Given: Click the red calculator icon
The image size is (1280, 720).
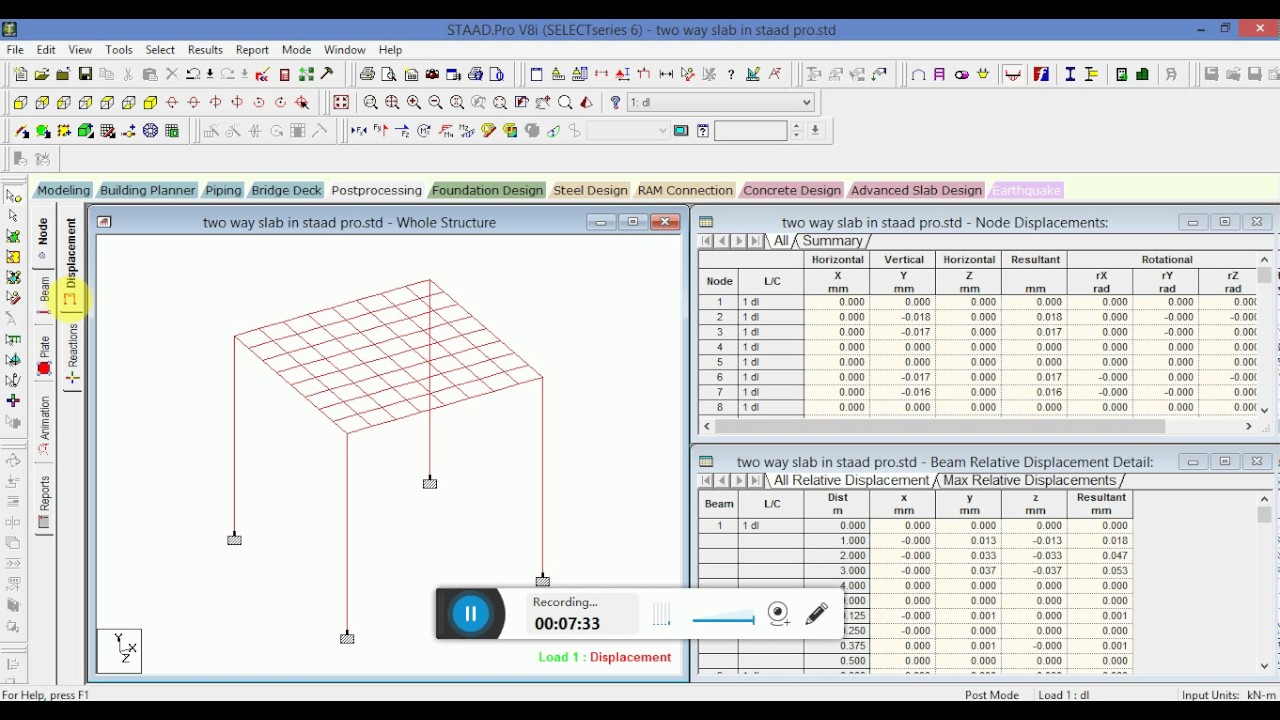Looking at the screenshot, I should tap(284, 74).
